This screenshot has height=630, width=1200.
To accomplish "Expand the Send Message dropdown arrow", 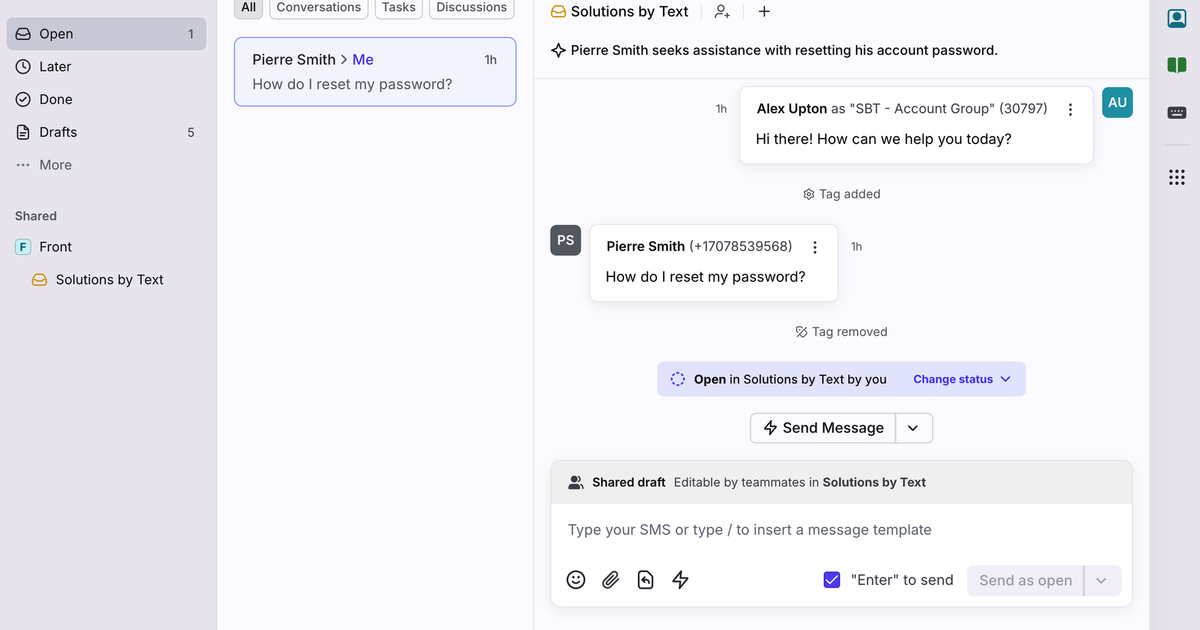I will 914,428.
